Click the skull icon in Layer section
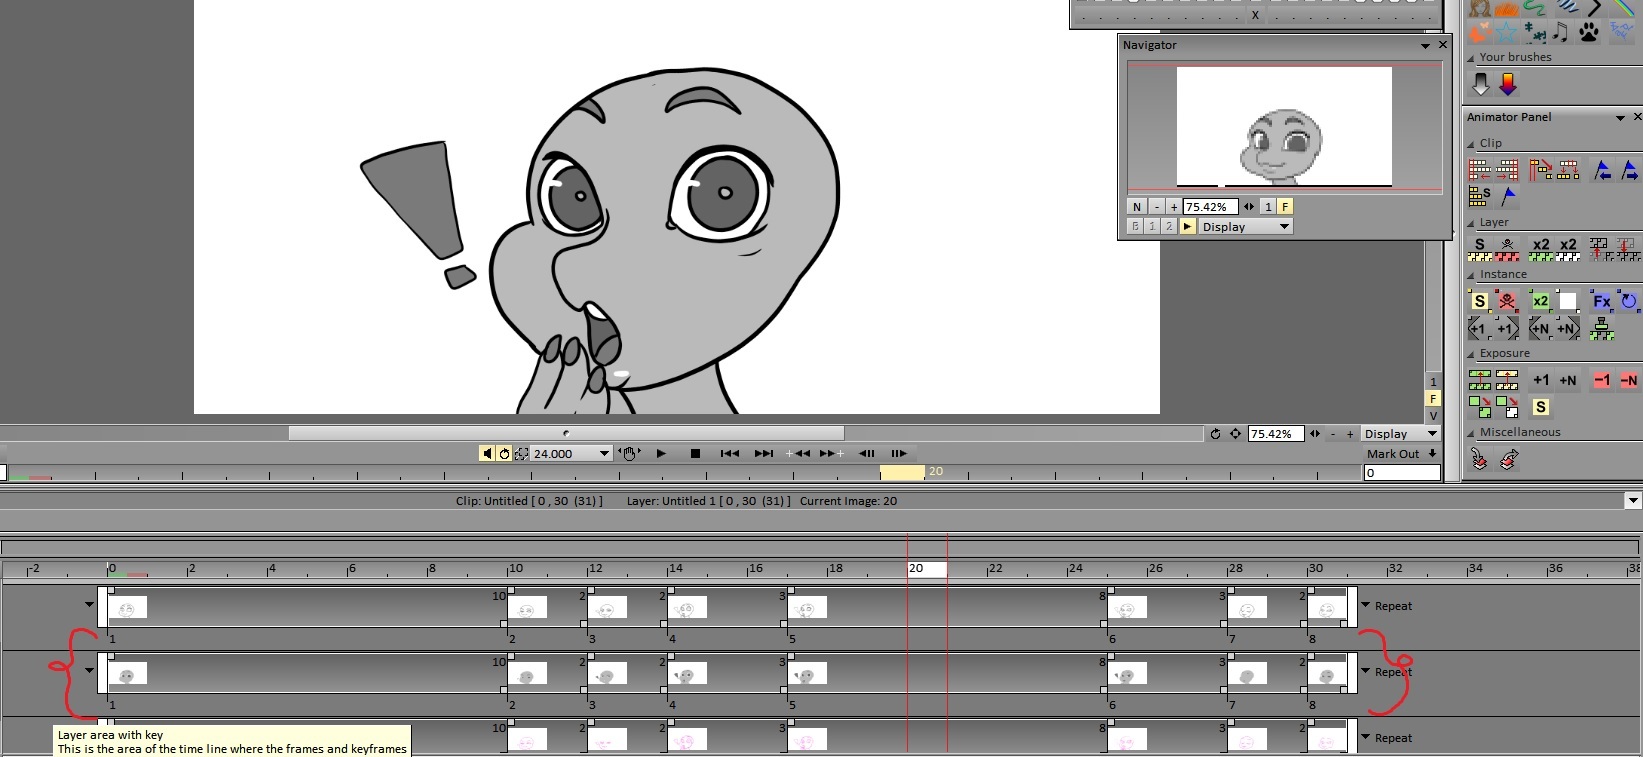This screenshot has width=1643, height=757. pos(1507,248)
